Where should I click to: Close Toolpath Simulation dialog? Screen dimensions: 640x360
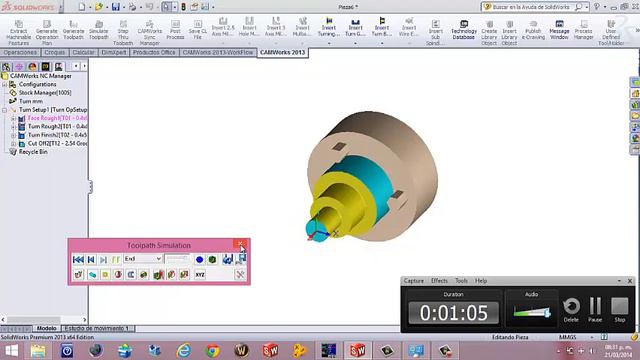(x=240, y=244)
